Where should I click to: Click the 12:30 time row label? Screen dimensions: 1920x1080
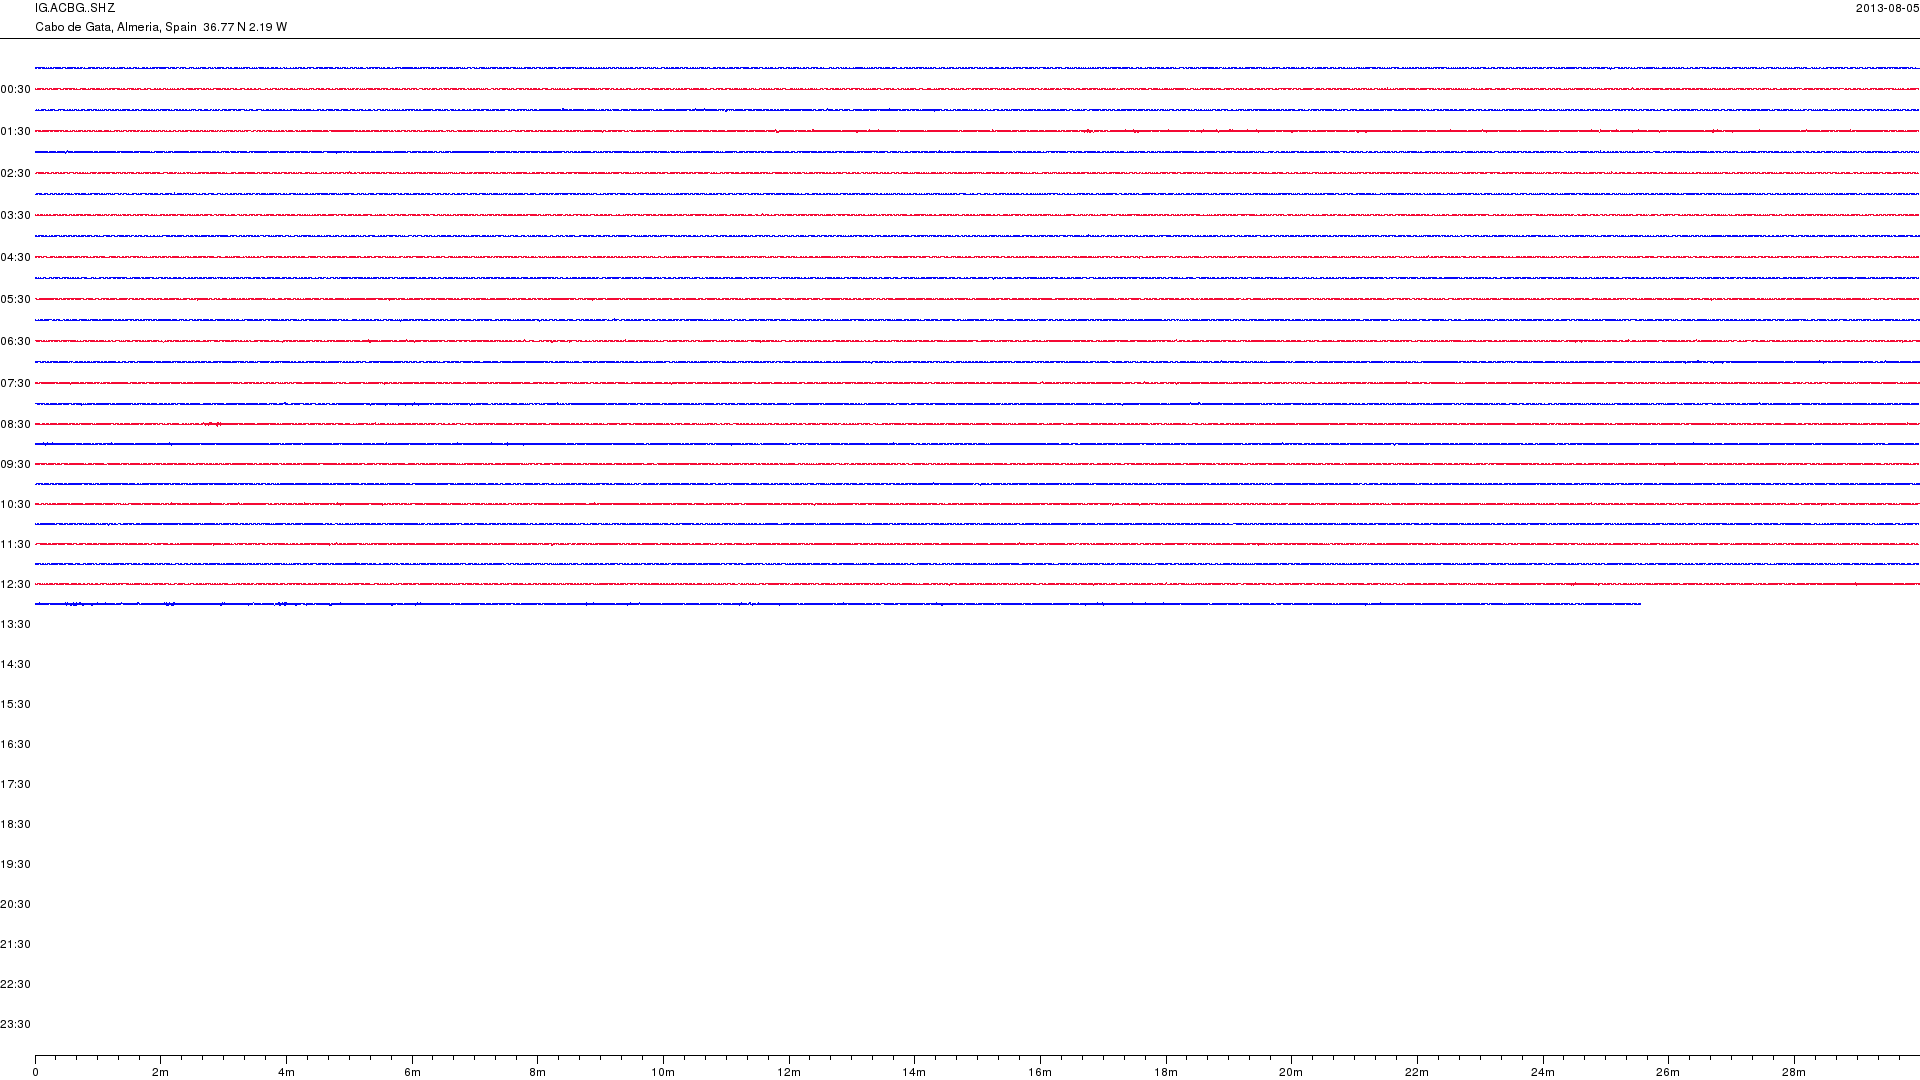tap(16, 585)
